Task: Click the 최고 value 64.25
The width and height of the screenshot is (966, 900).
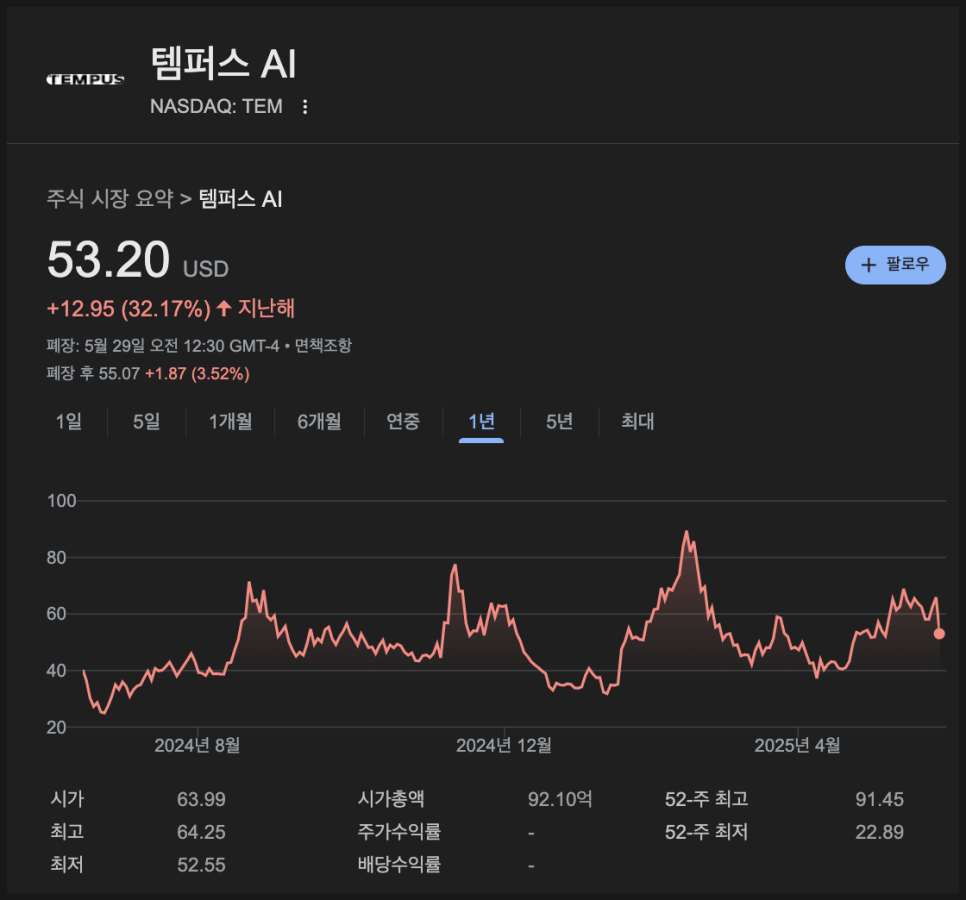Action: point(201,832)
